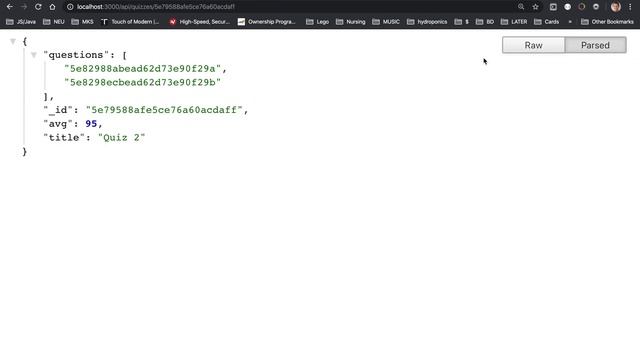Go back to the previous page
This screenshot has height=360, width=640.
[9, 7]
